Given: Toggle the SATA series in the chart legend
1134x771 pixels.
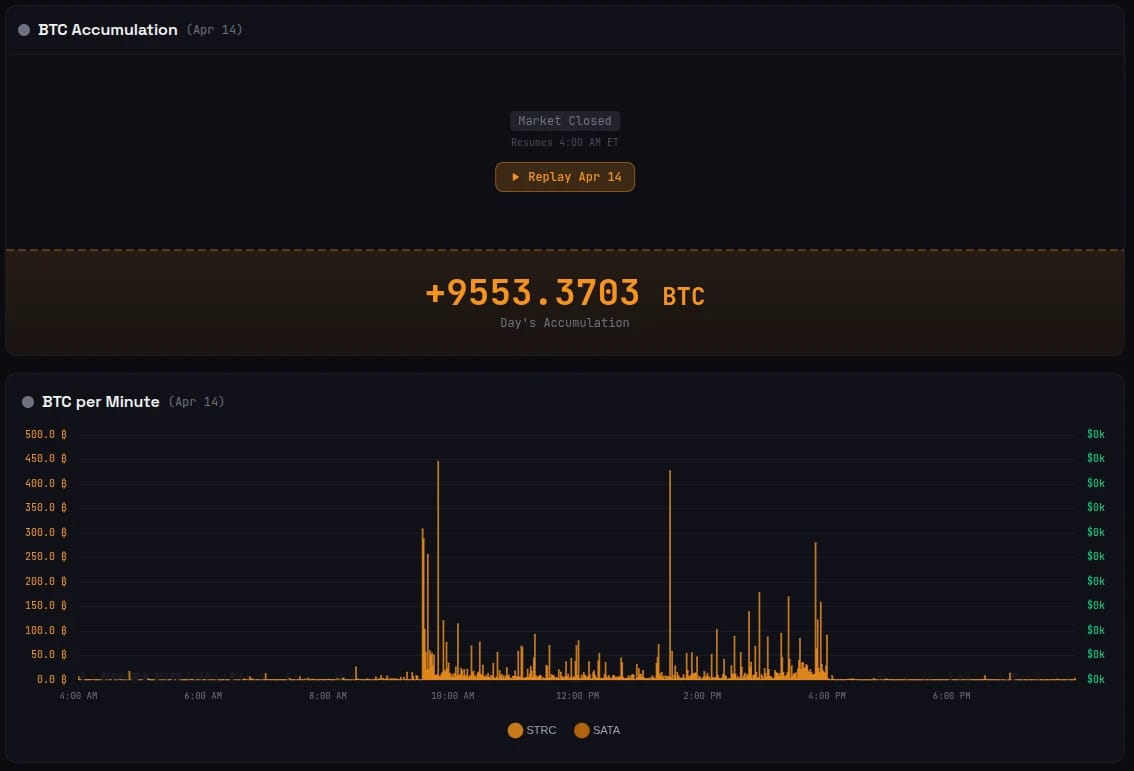Looking at the screenshot, I should click(x=598, y=731).
